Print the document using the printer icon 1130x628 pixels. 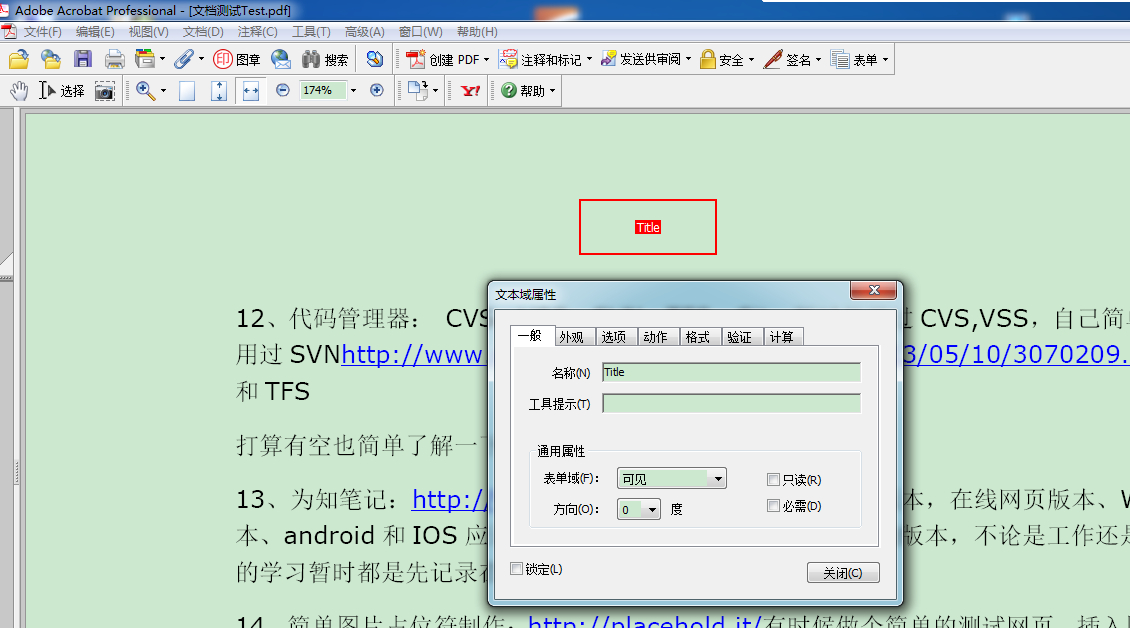pos(115,59)
